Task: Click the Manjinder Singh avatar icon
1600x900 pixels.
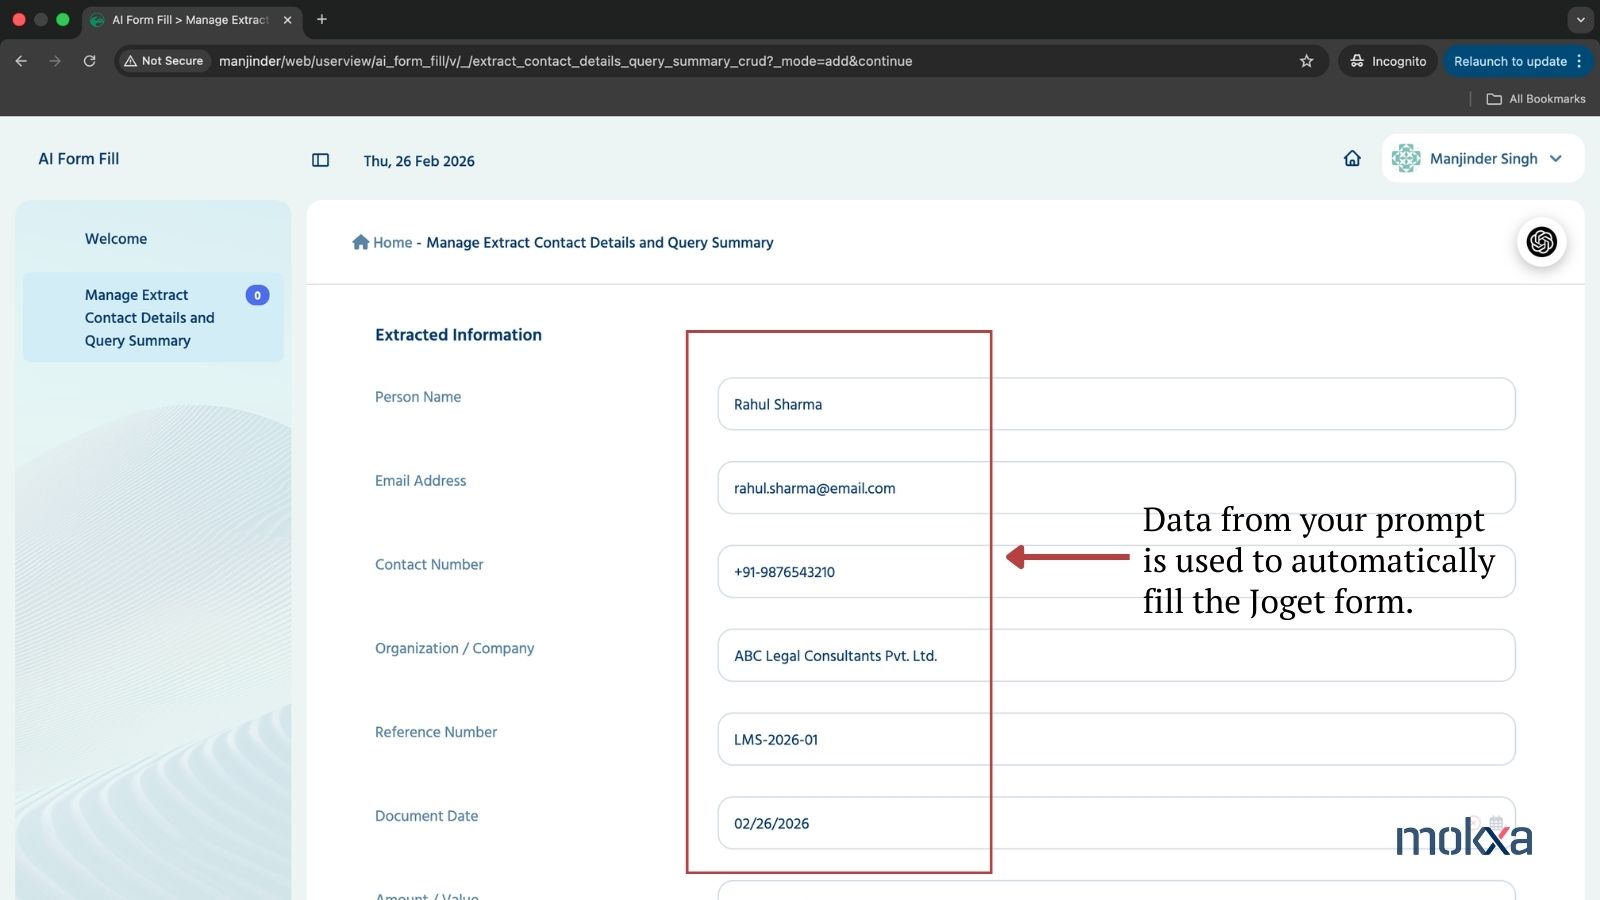Action: [1406, 158]
